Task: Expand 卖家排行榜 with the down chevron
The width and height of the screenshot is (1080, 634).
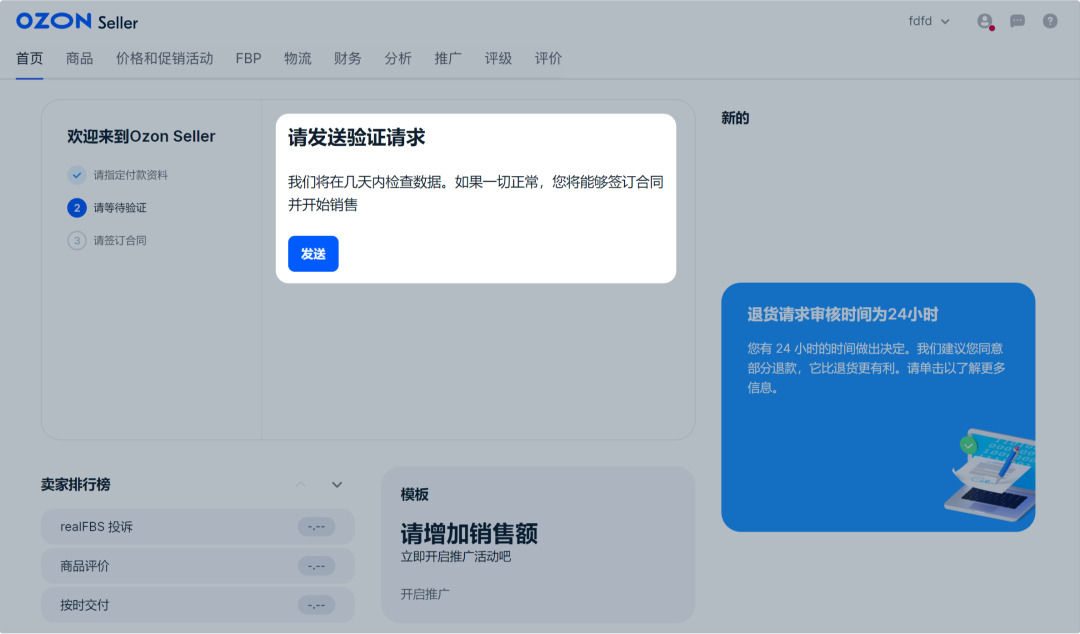Action: [337, 484]
